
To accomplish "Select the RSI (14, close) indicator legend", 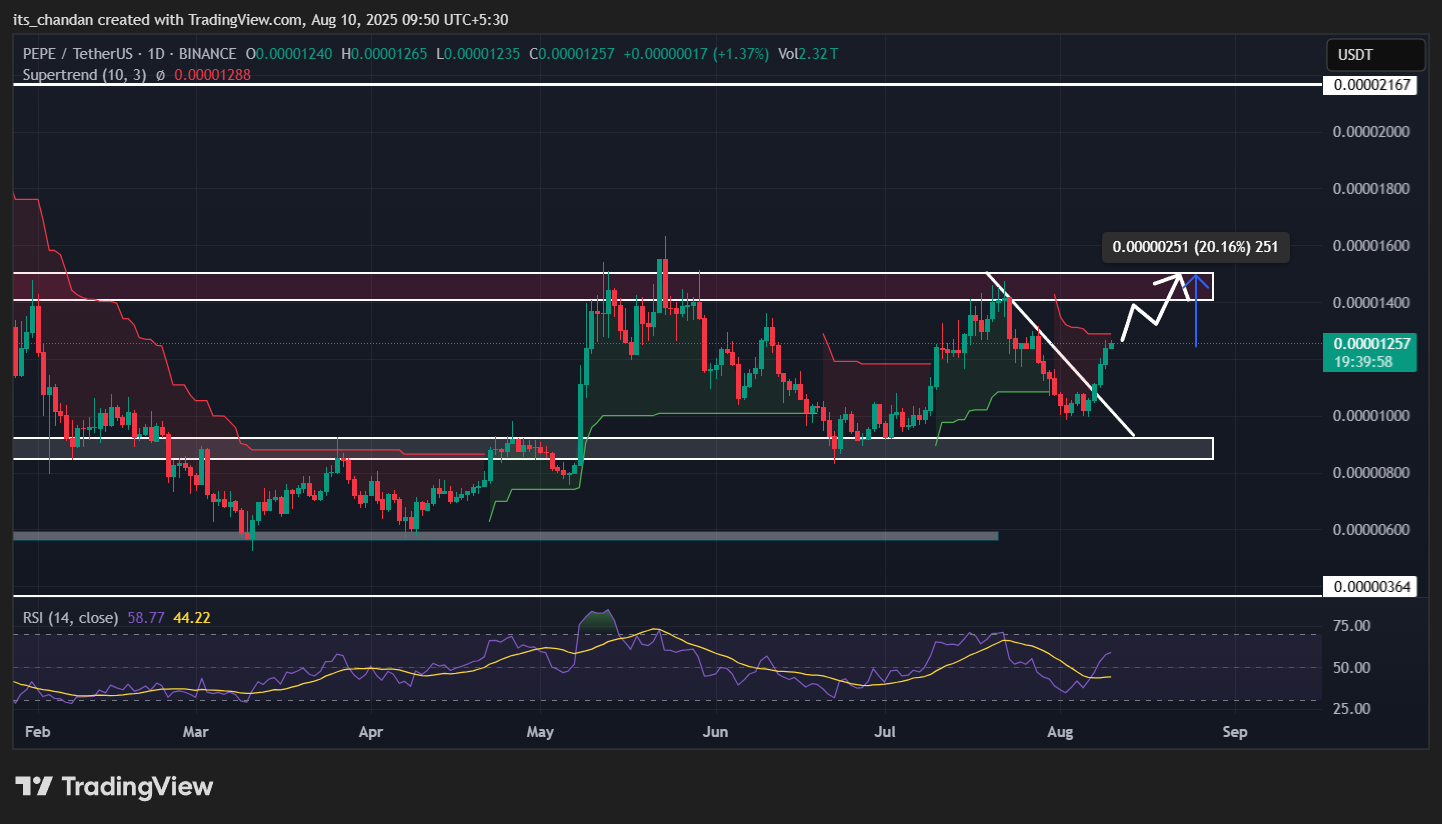I will point(70,618).
